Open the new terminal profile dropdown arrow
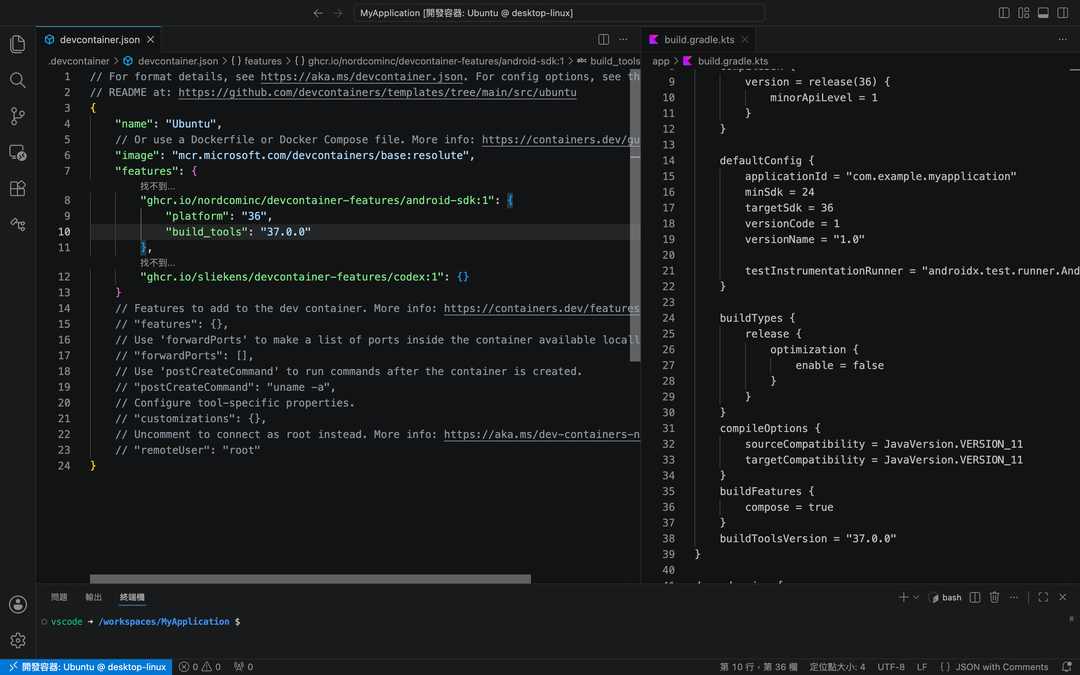This screenshot has width=1080, height=675. [916, 597]
